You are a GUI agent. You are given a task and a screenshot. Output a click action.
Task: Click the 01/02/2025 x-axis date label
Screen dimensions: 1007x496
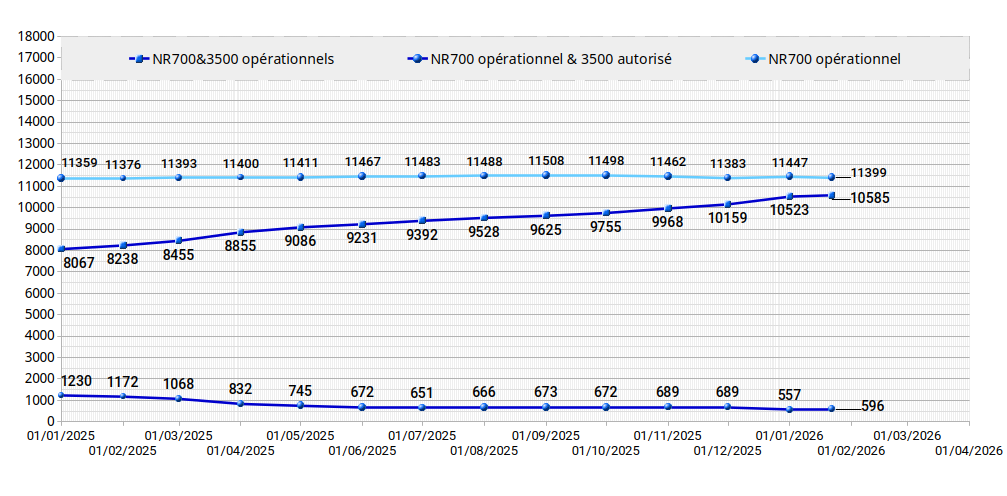click(123, 451)
